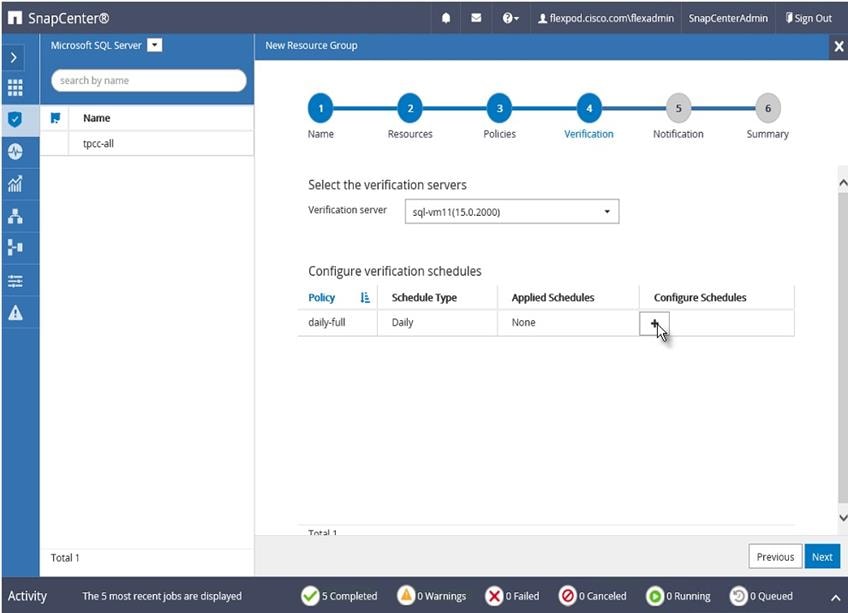Open the Verification server dropdown

[512, 212]
